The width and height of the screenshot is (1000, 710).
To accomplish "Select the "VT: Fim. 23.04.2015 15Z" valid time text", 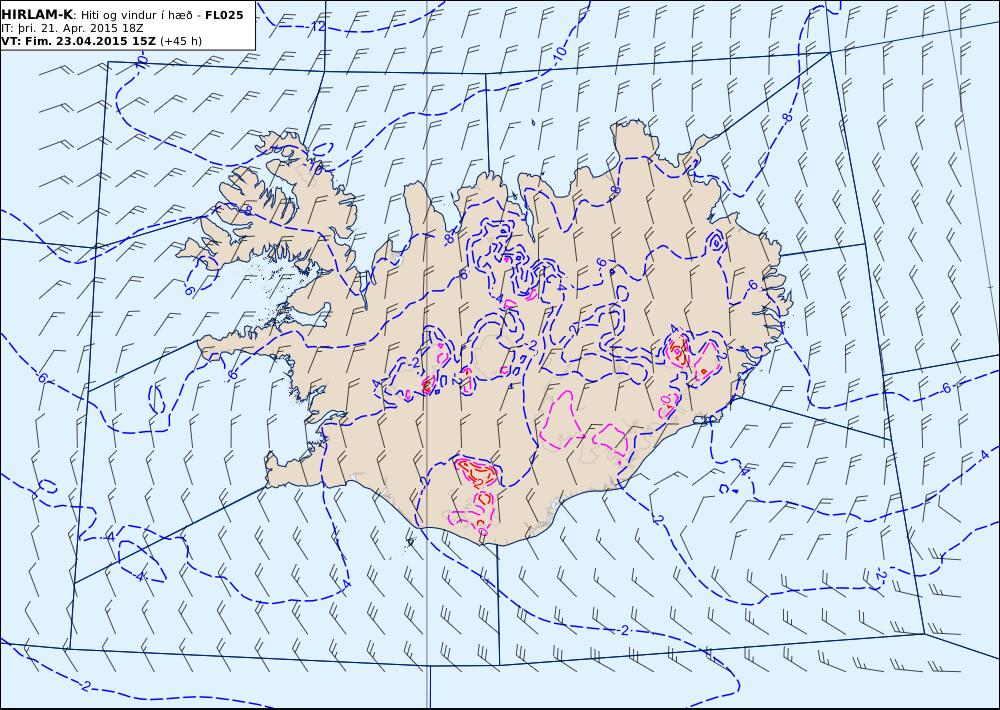I will [78, 41].
